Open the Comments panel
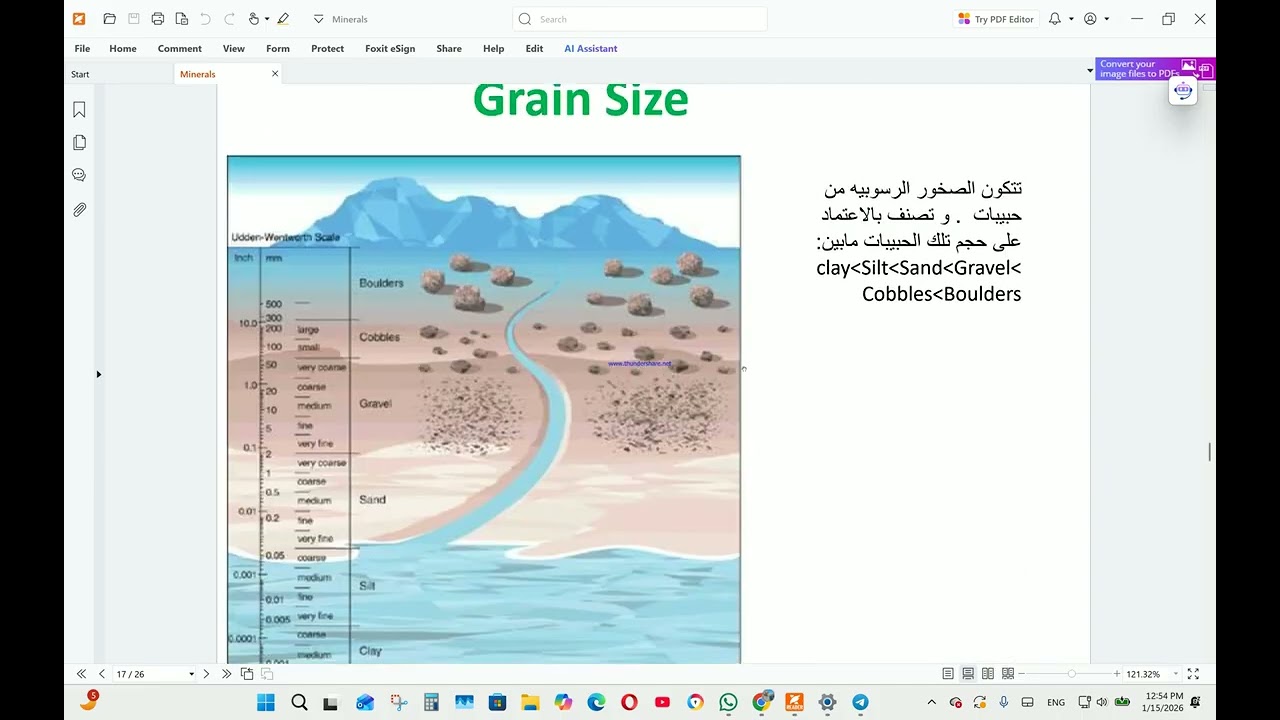Screen dimensions: 1280x720 tap(79, 175)
